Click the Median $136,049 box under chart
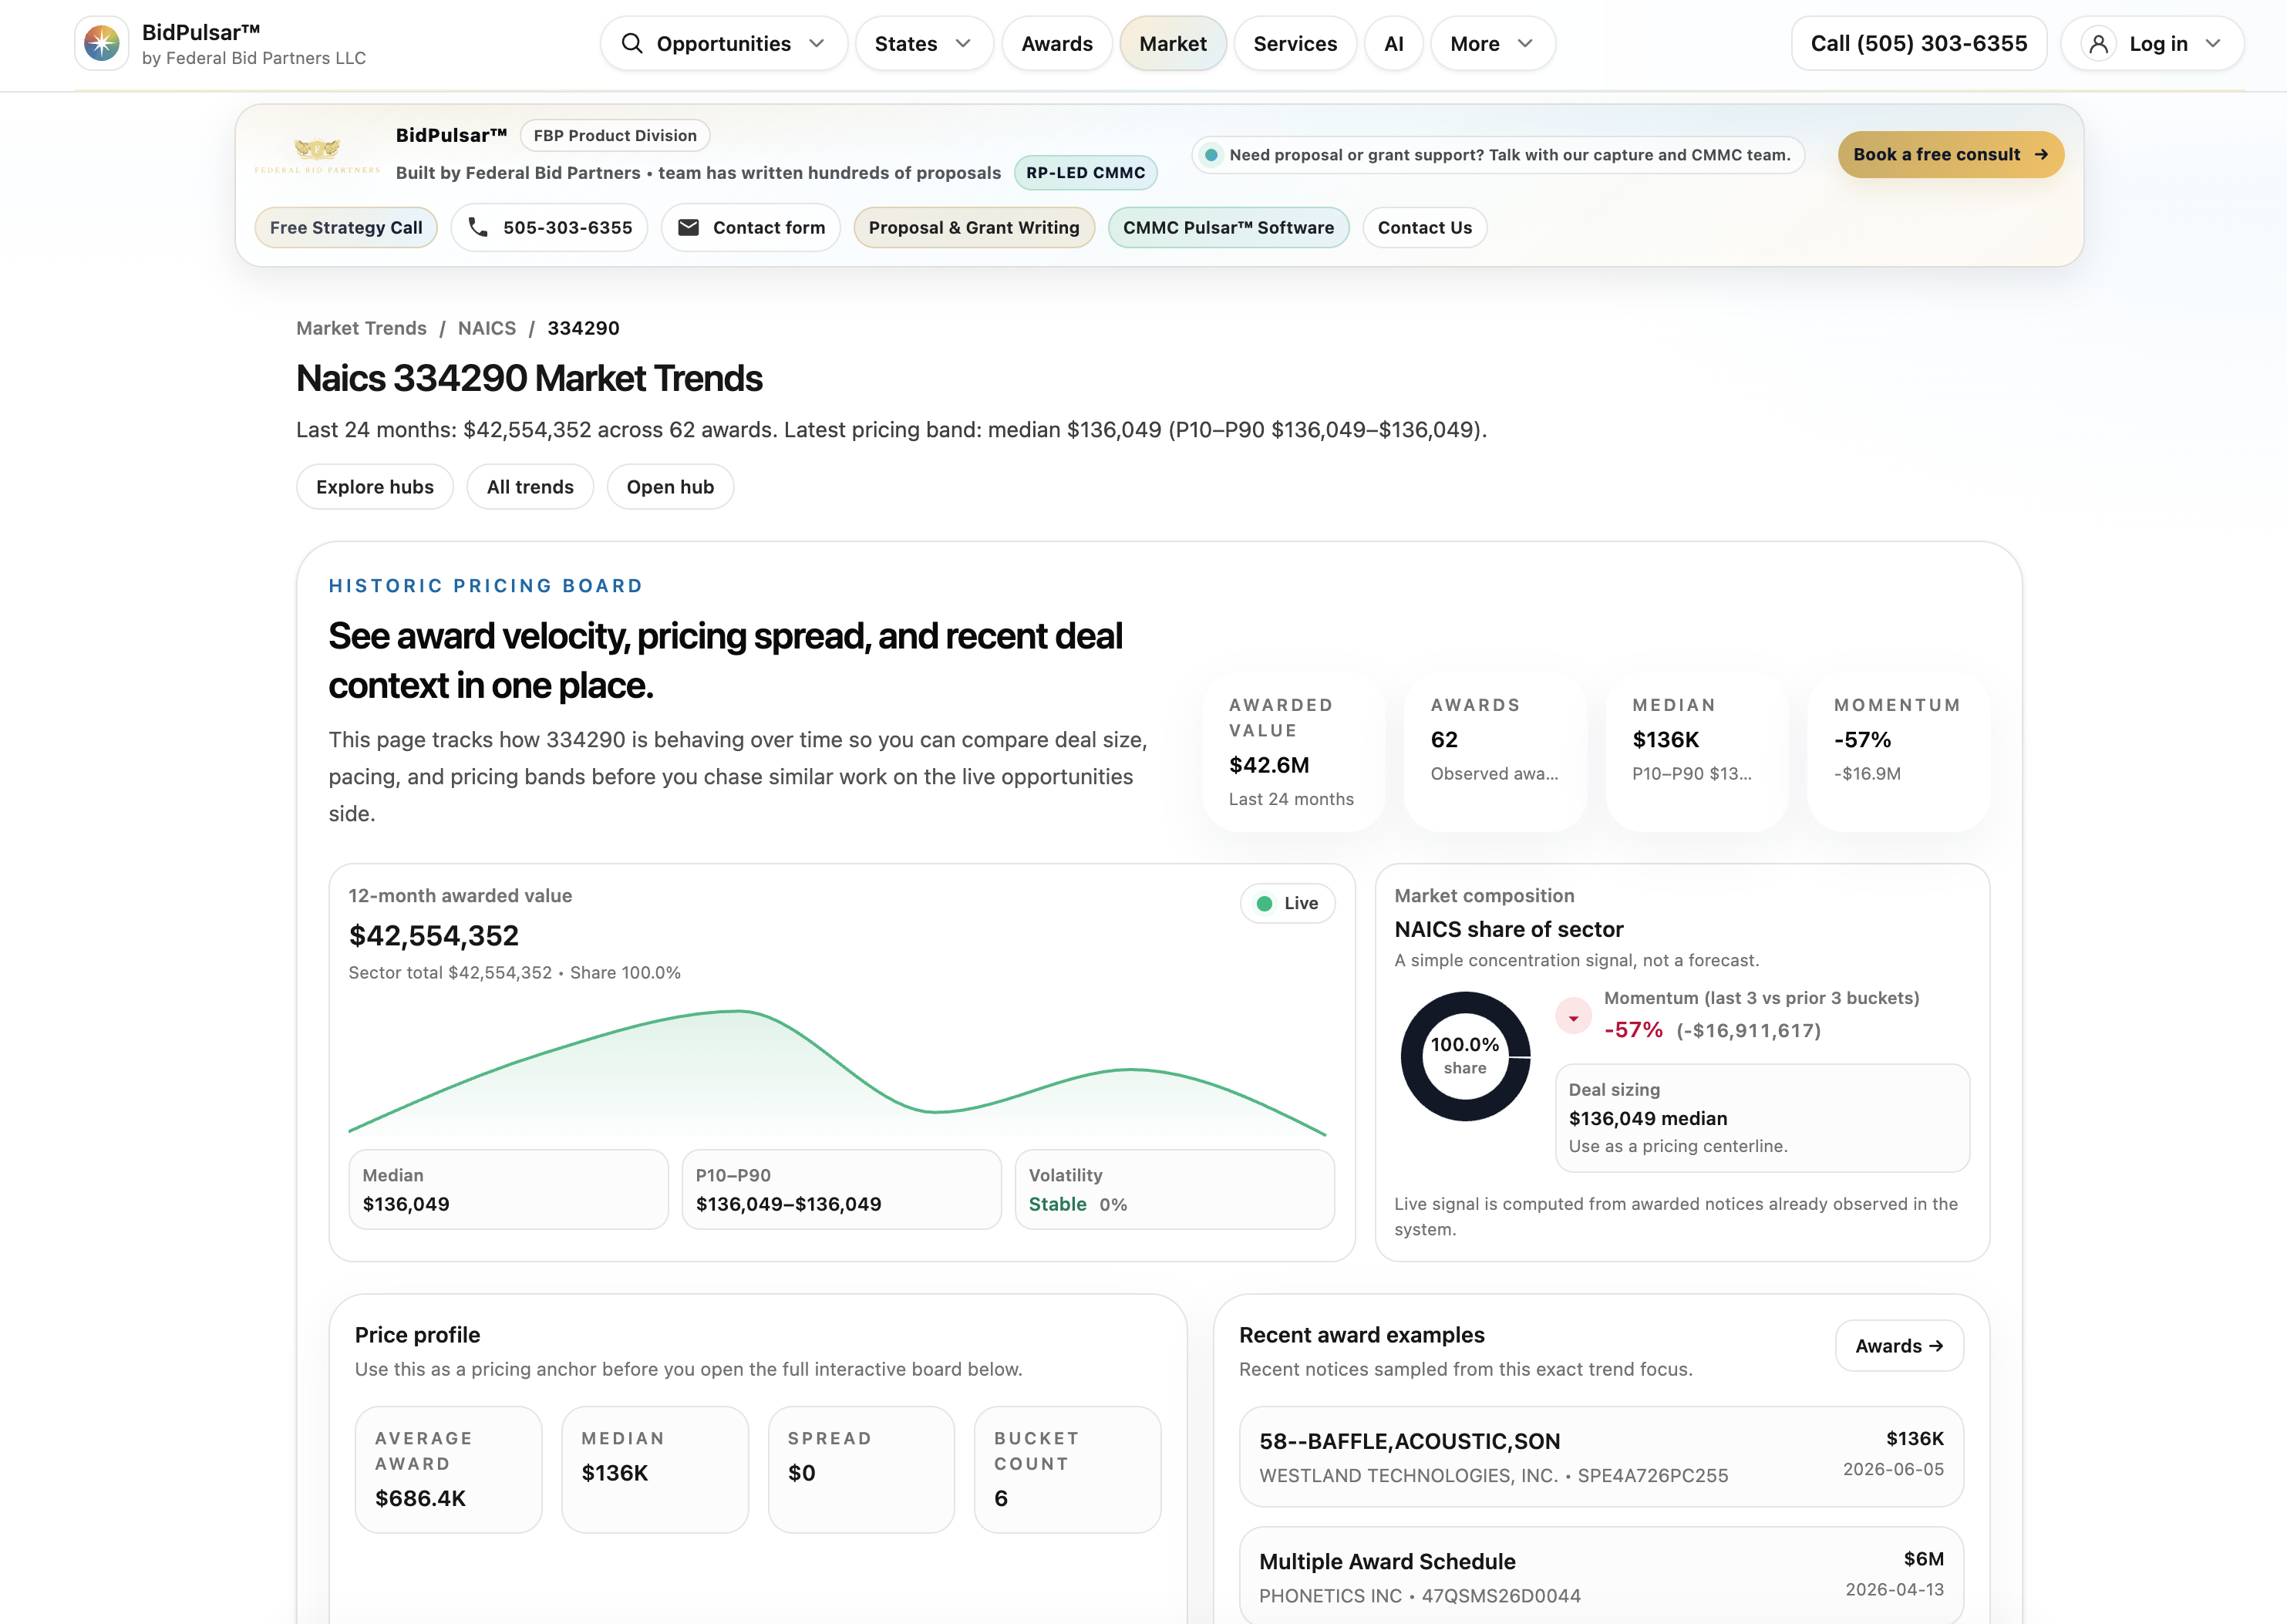 tap(508, 1189)
